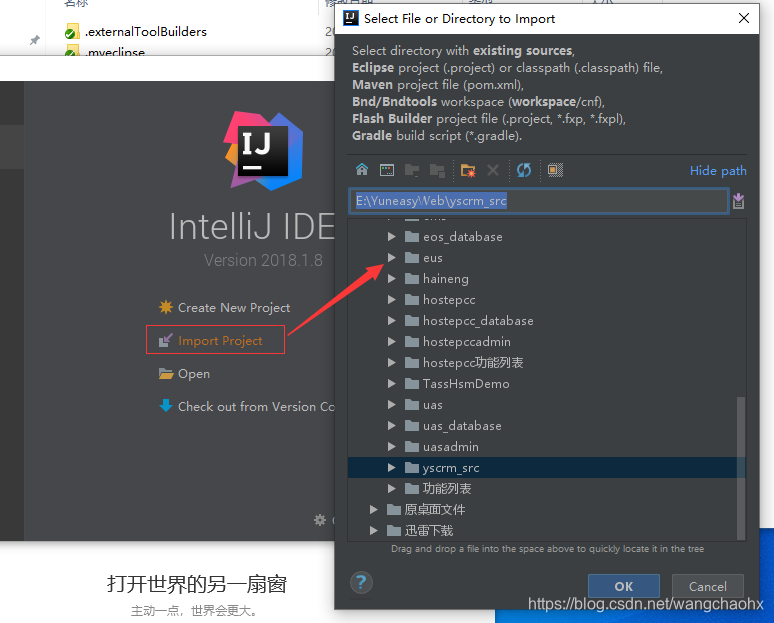
Task: Select the uas folder row
Action: (542, 405)
